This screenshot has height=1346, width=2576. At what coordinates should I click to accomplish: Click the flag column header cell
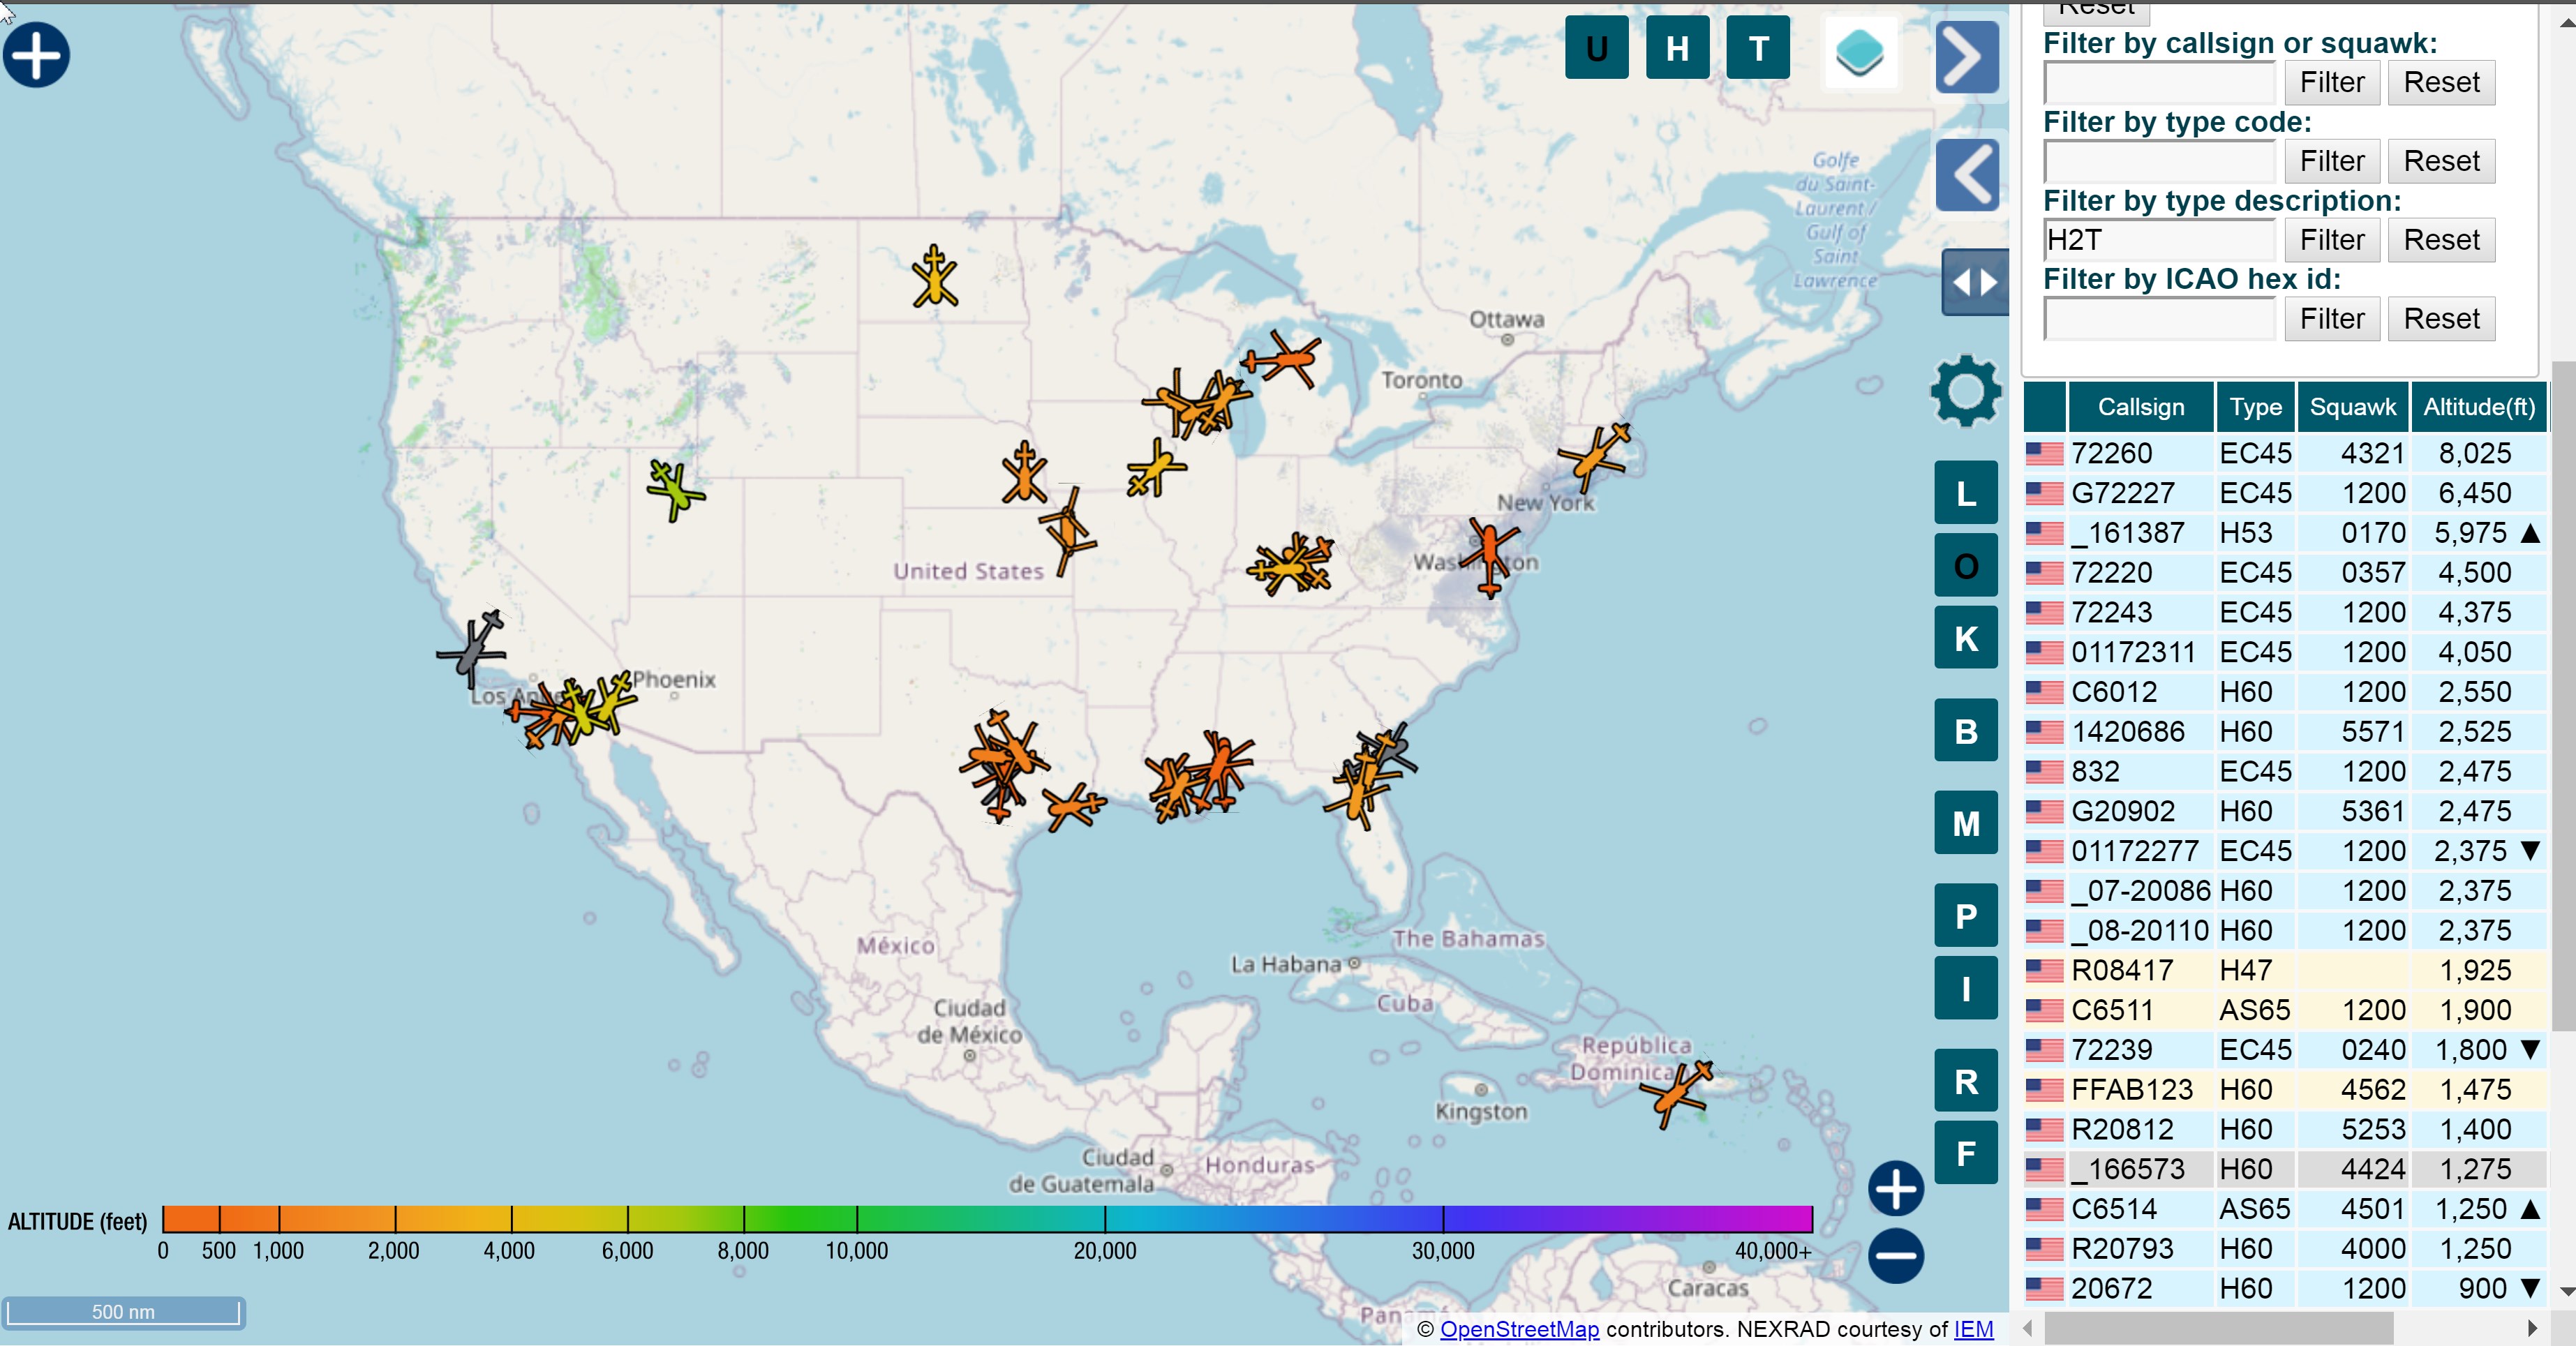point(2044,407)
